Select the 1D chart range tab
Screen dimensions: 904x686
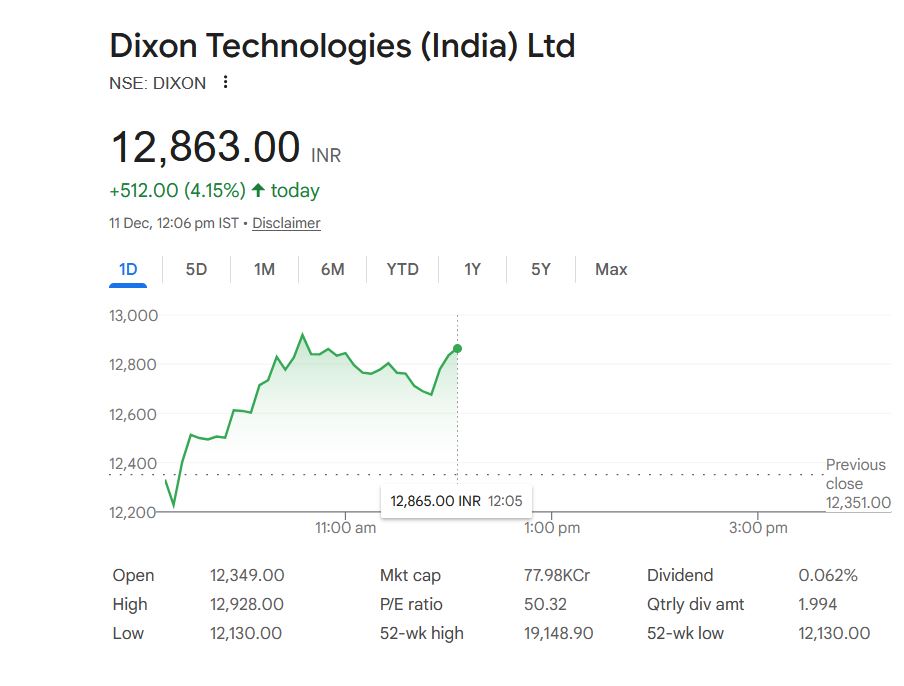tap(128, 269)
